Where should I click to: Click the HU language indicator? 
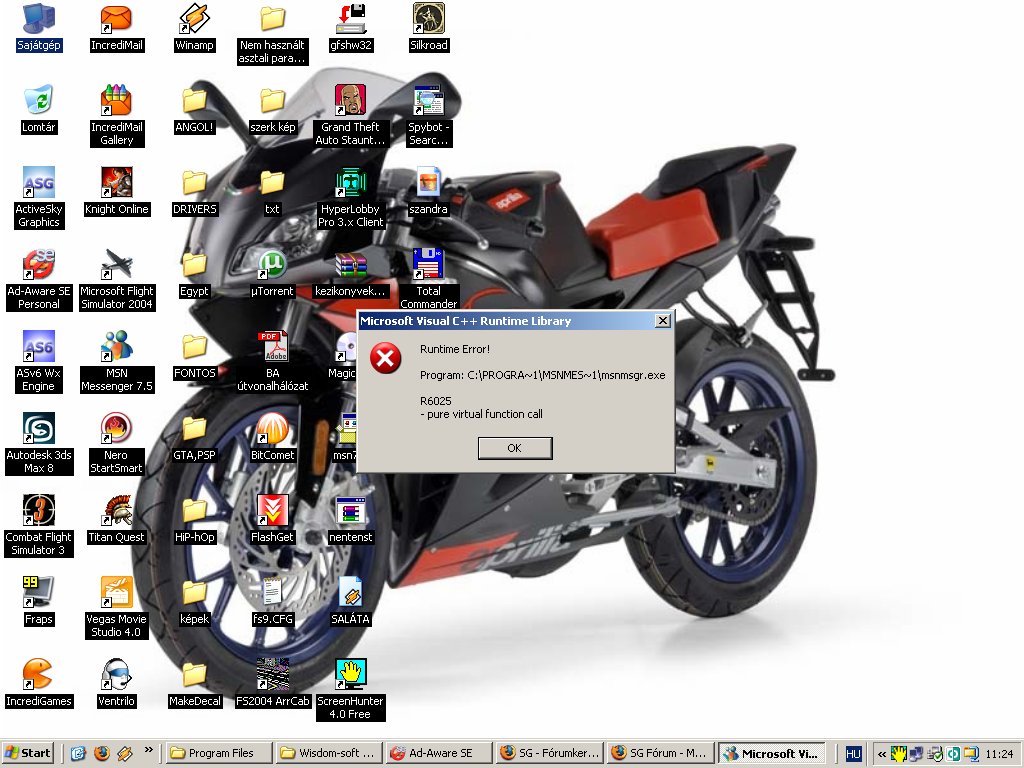(x=853, y=753)
